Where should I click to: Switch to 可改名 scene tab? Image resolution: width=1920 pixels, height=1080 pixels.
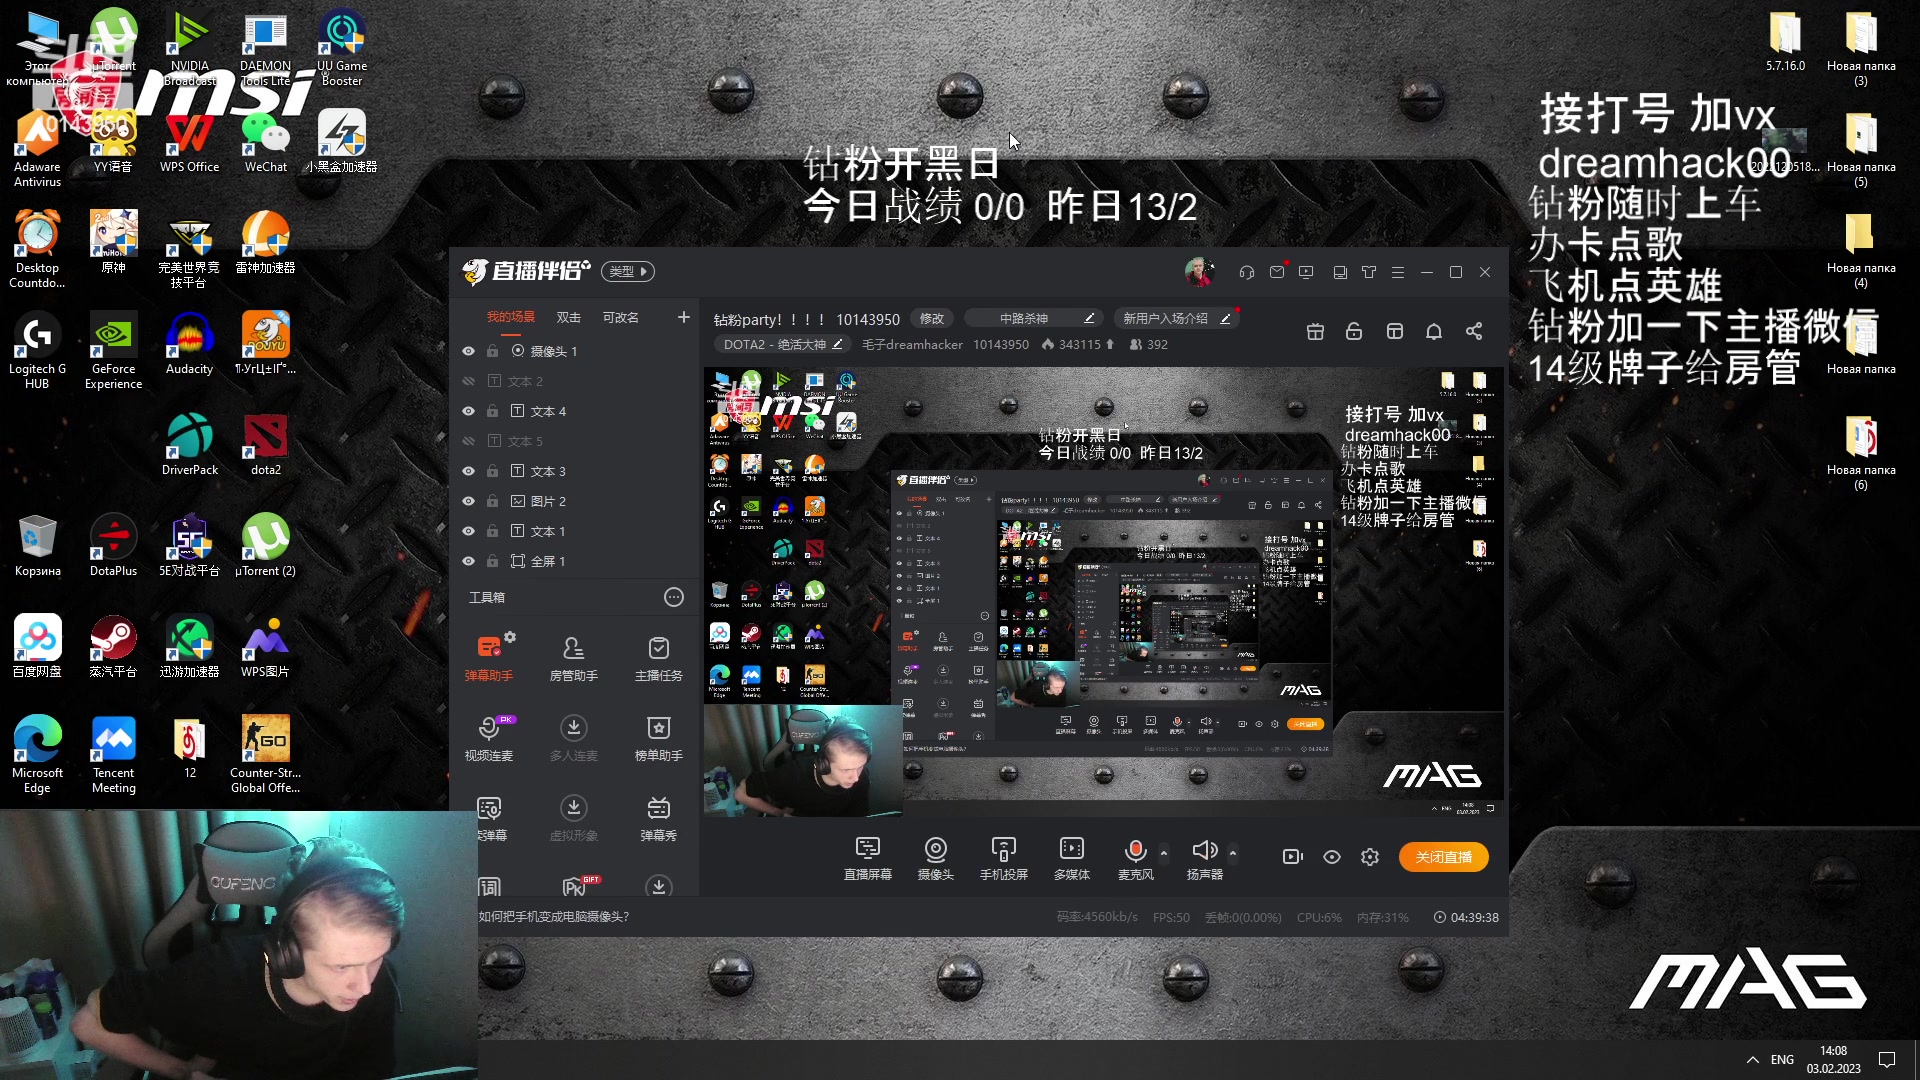click(x=620, y=317)
